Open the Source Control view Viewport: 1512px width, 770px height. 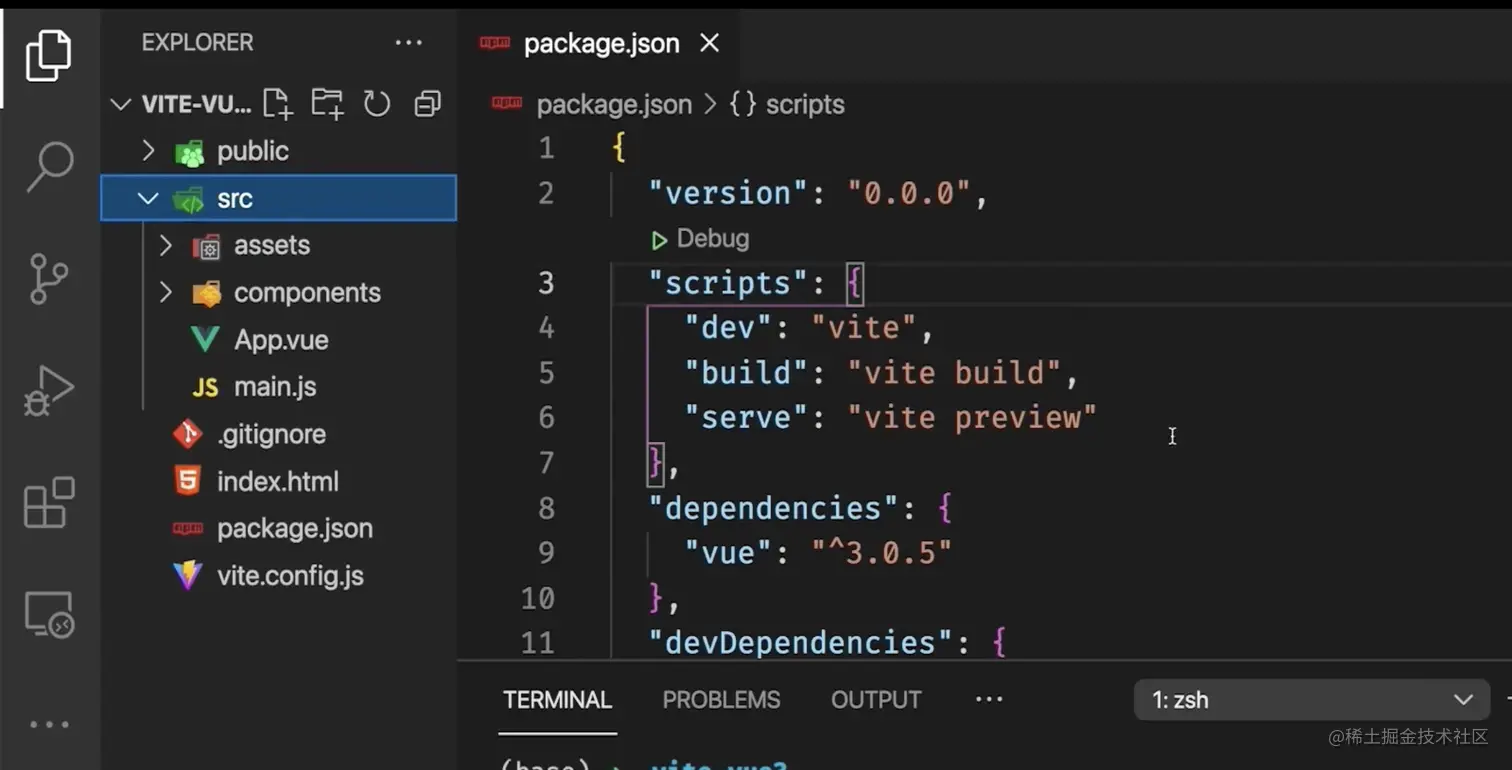[48, 279]
